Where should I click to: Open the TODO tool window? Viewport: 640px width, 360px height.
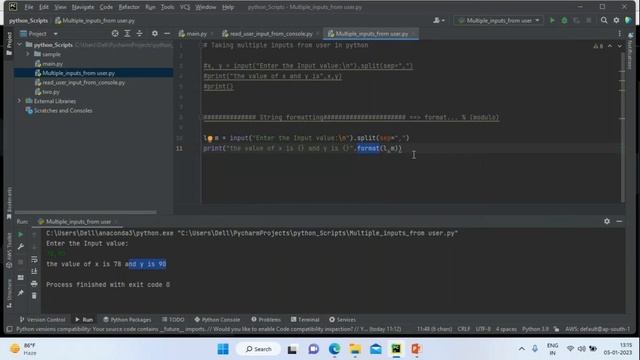coord(173,320)
